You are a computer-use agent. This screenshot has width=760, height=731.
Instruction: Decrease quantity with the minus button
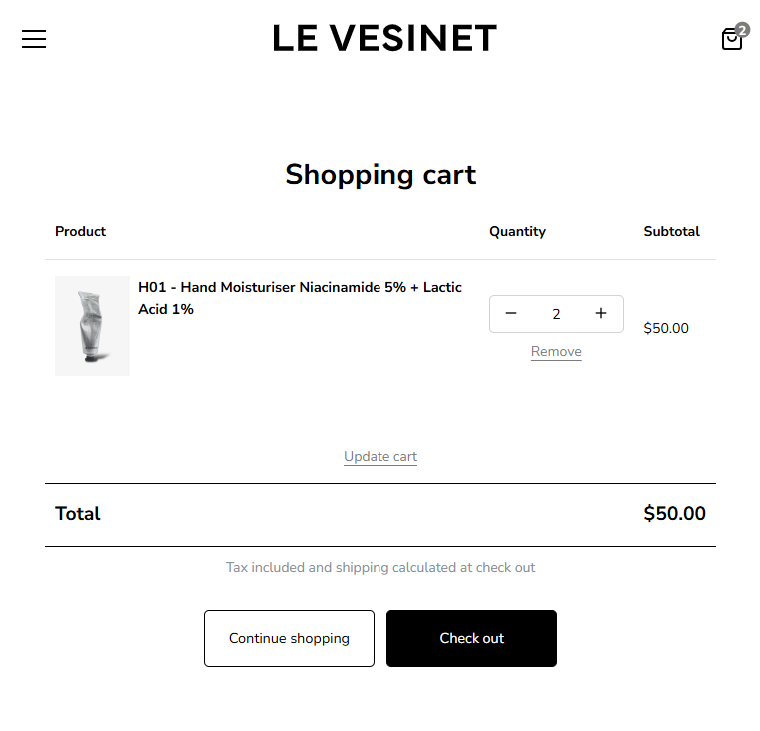[511, 314]
